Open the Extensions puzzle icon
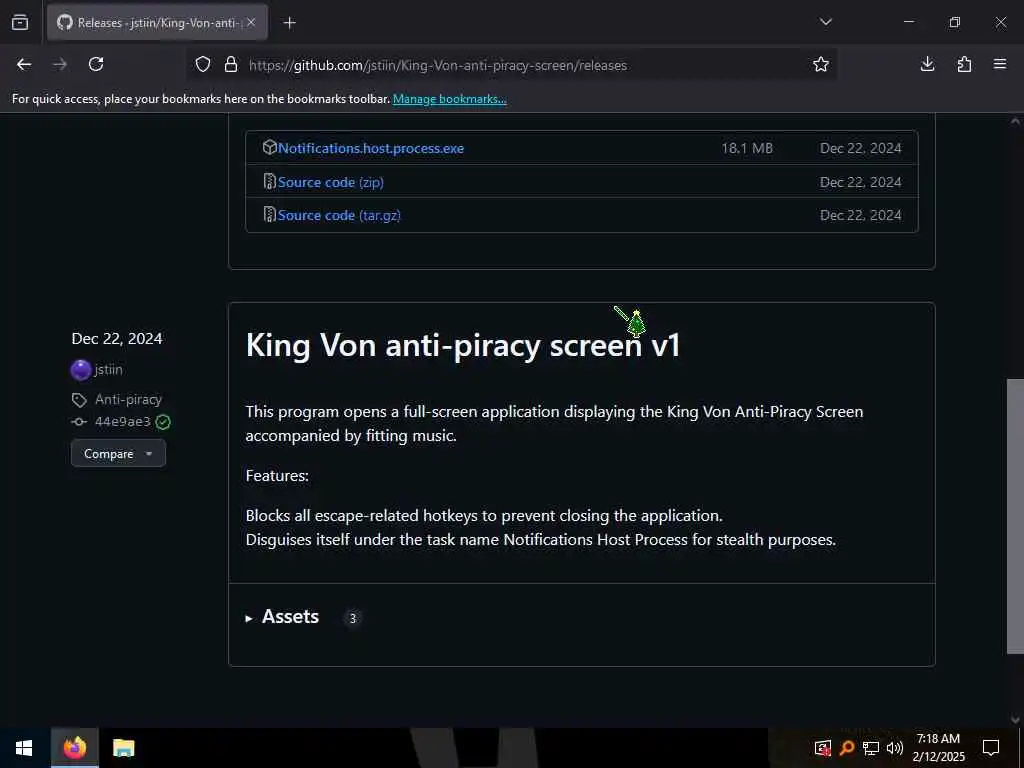The width and height of the screenshot is (1024, 768). click(x=964, y=65)
